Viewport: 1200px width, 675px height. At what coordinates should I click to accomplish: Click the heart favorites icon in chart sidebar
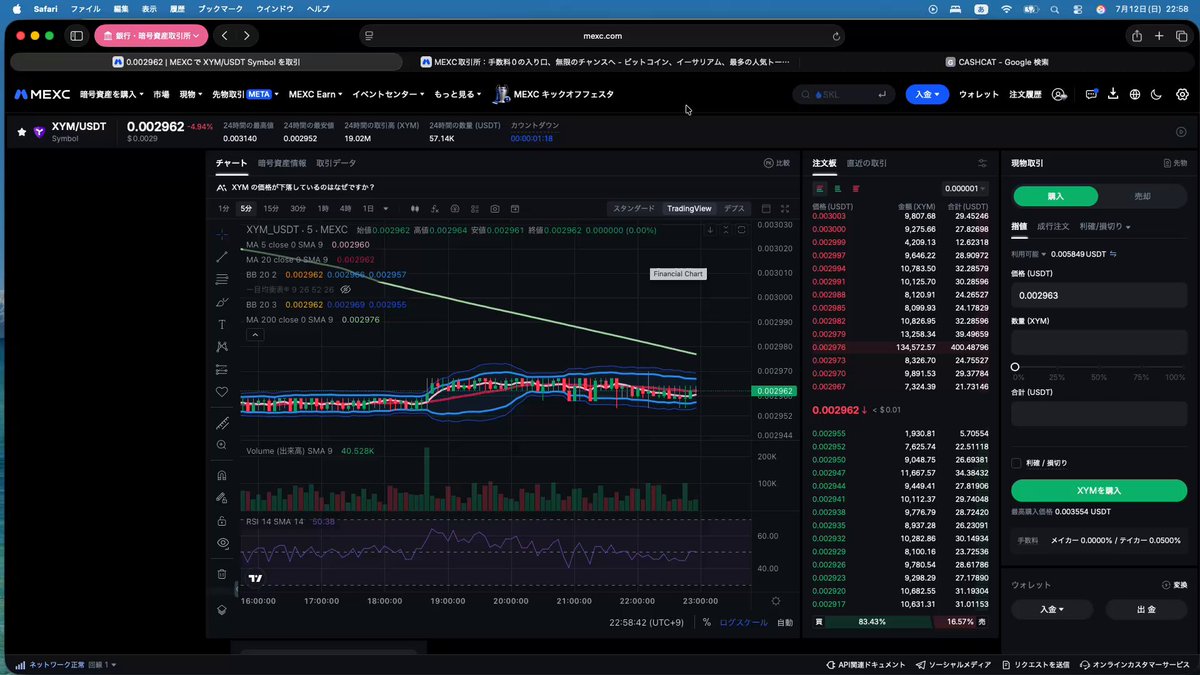[222, 392]
